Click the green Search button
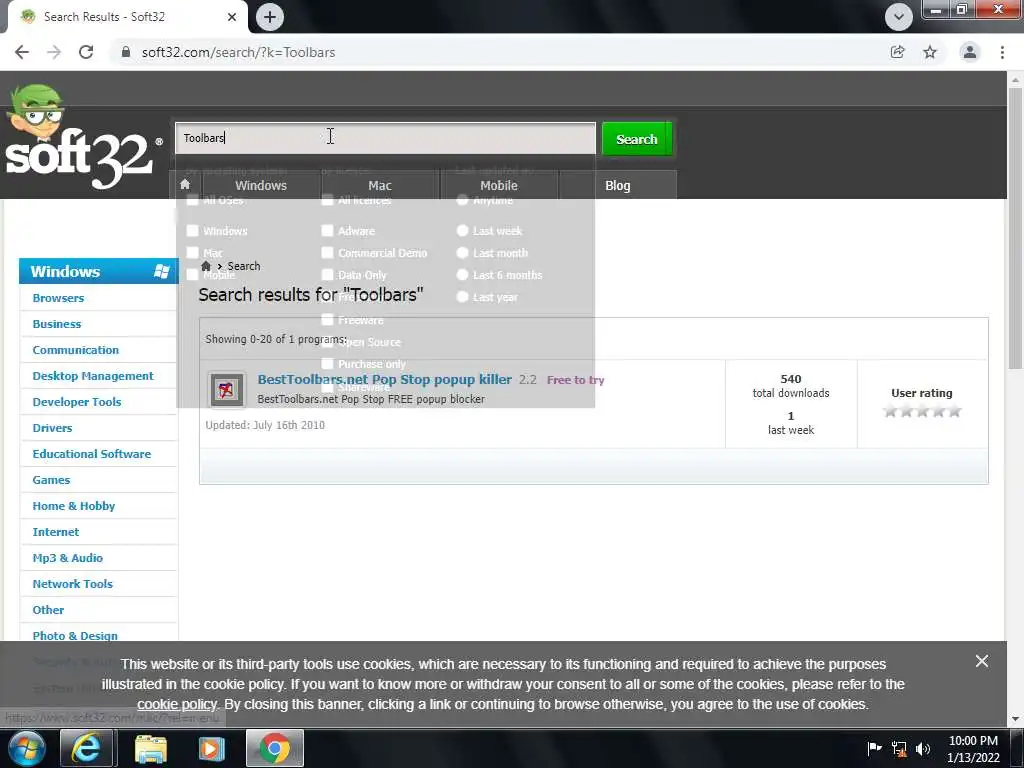 (637, 139)
